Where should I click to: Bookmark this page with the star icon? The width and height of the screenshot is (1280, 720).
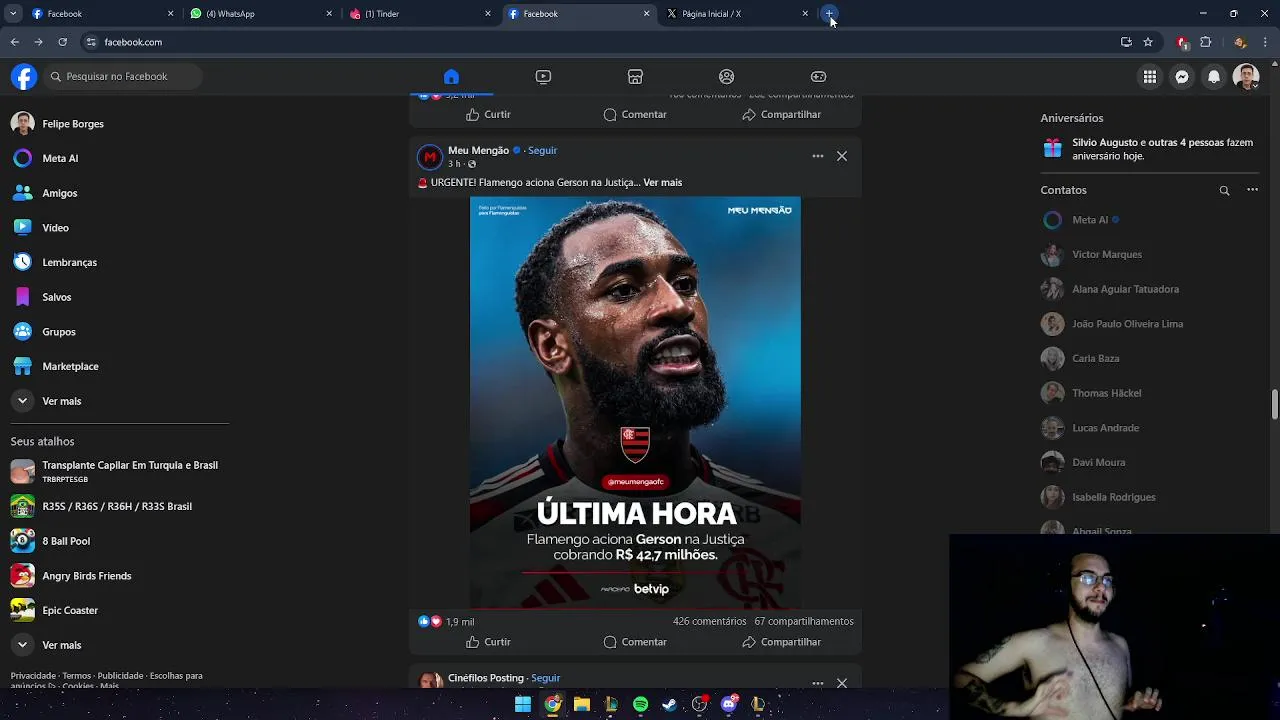[x=1148, y=42]
